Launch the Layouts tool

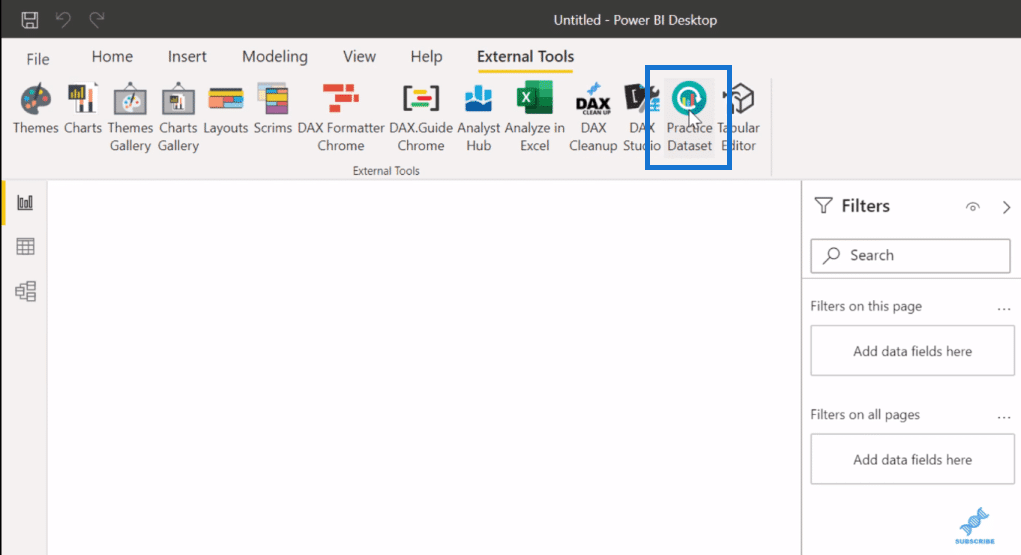225,109
